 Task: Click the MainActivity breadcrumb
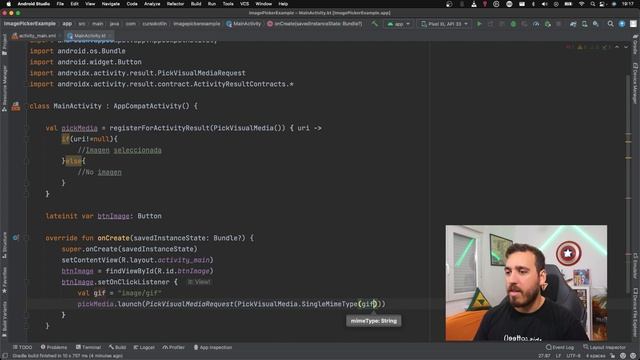pos(244,24)
